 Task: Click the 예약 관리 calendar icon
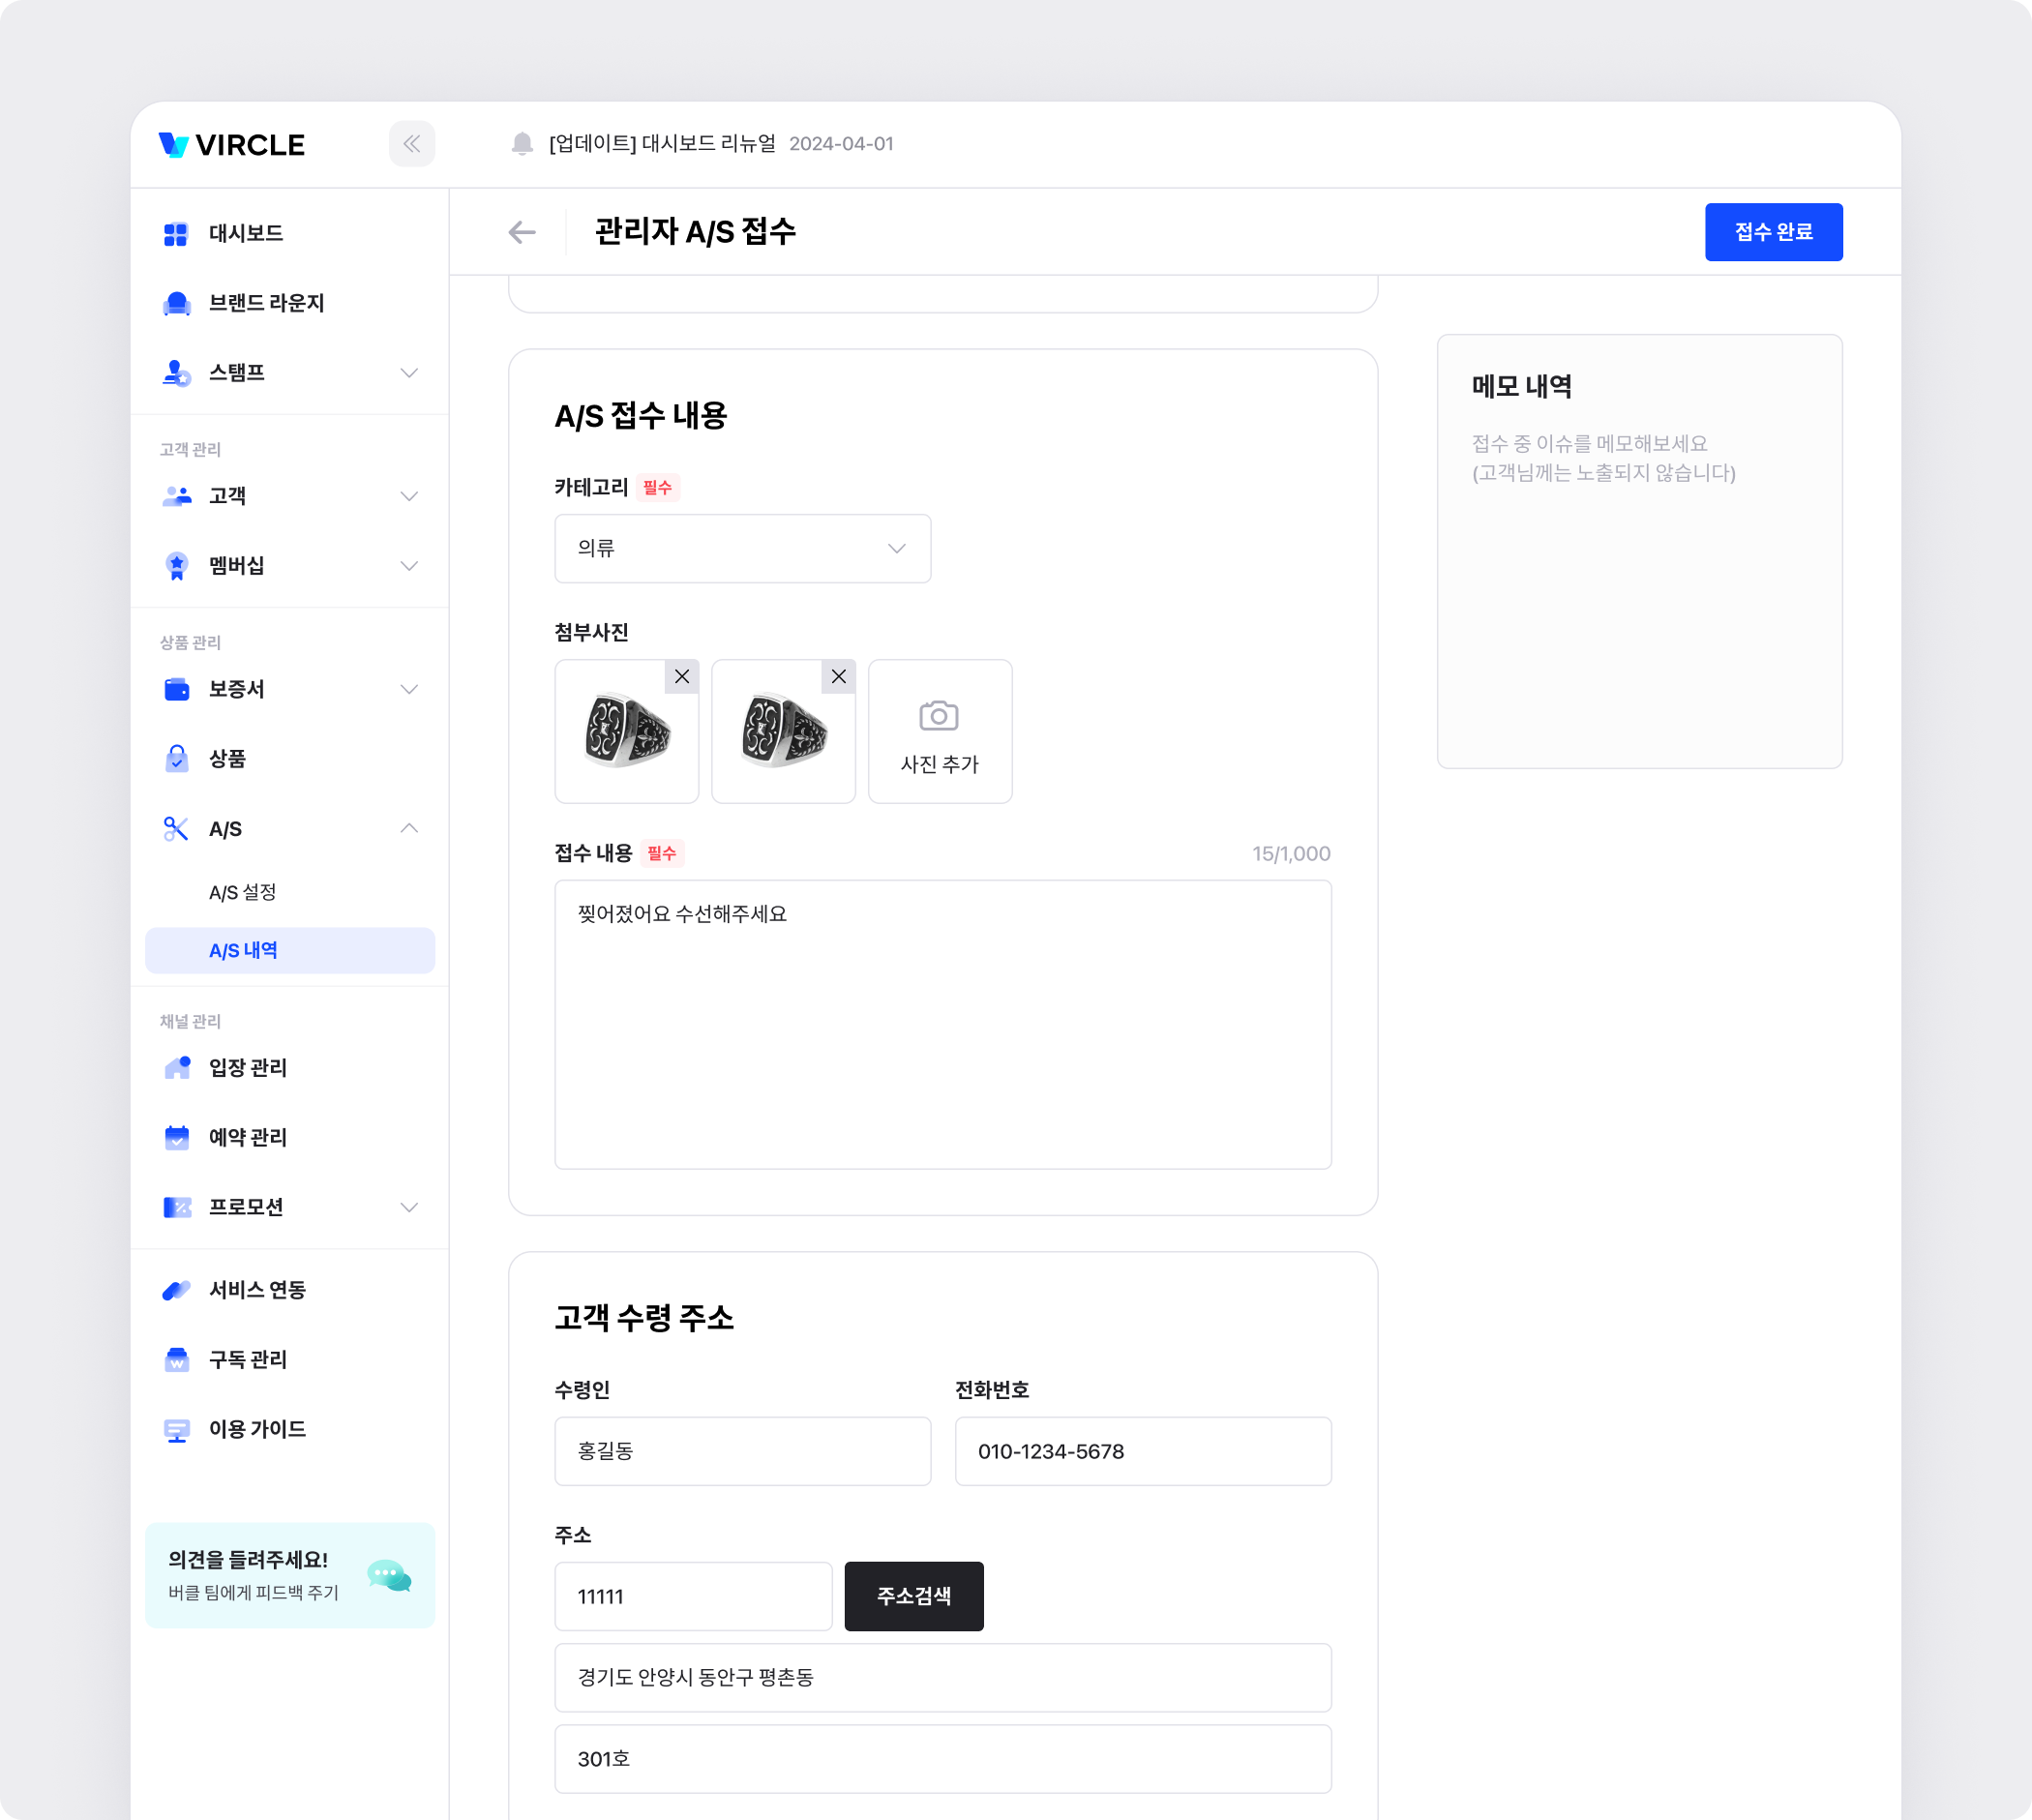(x=177, y=1138)
